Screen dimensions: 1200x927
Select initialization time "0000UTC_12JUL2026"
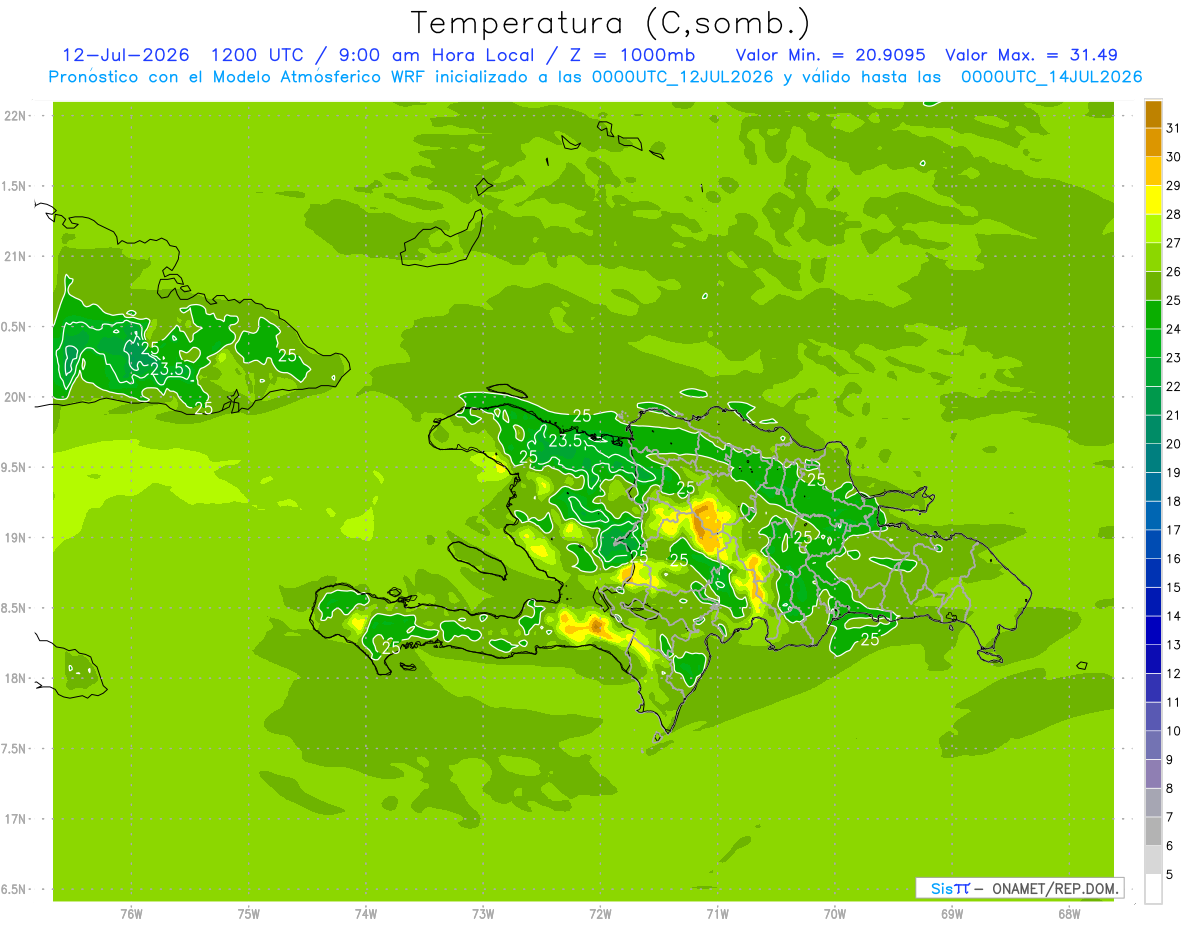pos(682,77)
